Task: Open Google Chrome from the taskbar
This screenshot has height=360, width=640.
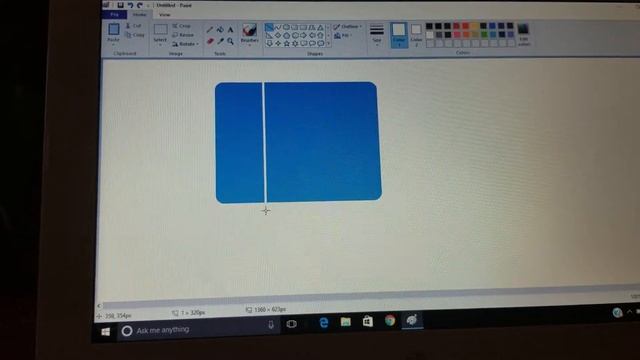Action: 390,321
